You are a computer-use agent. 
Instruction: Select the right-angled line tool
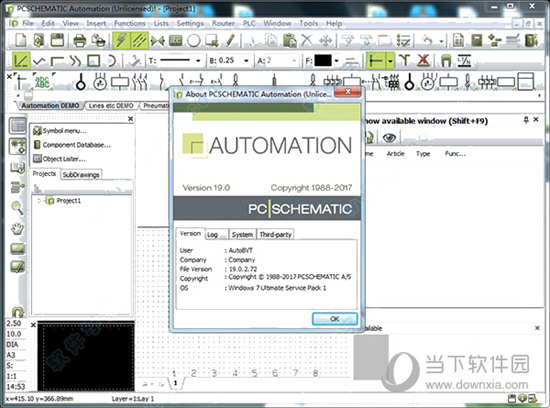coord(57,61)
